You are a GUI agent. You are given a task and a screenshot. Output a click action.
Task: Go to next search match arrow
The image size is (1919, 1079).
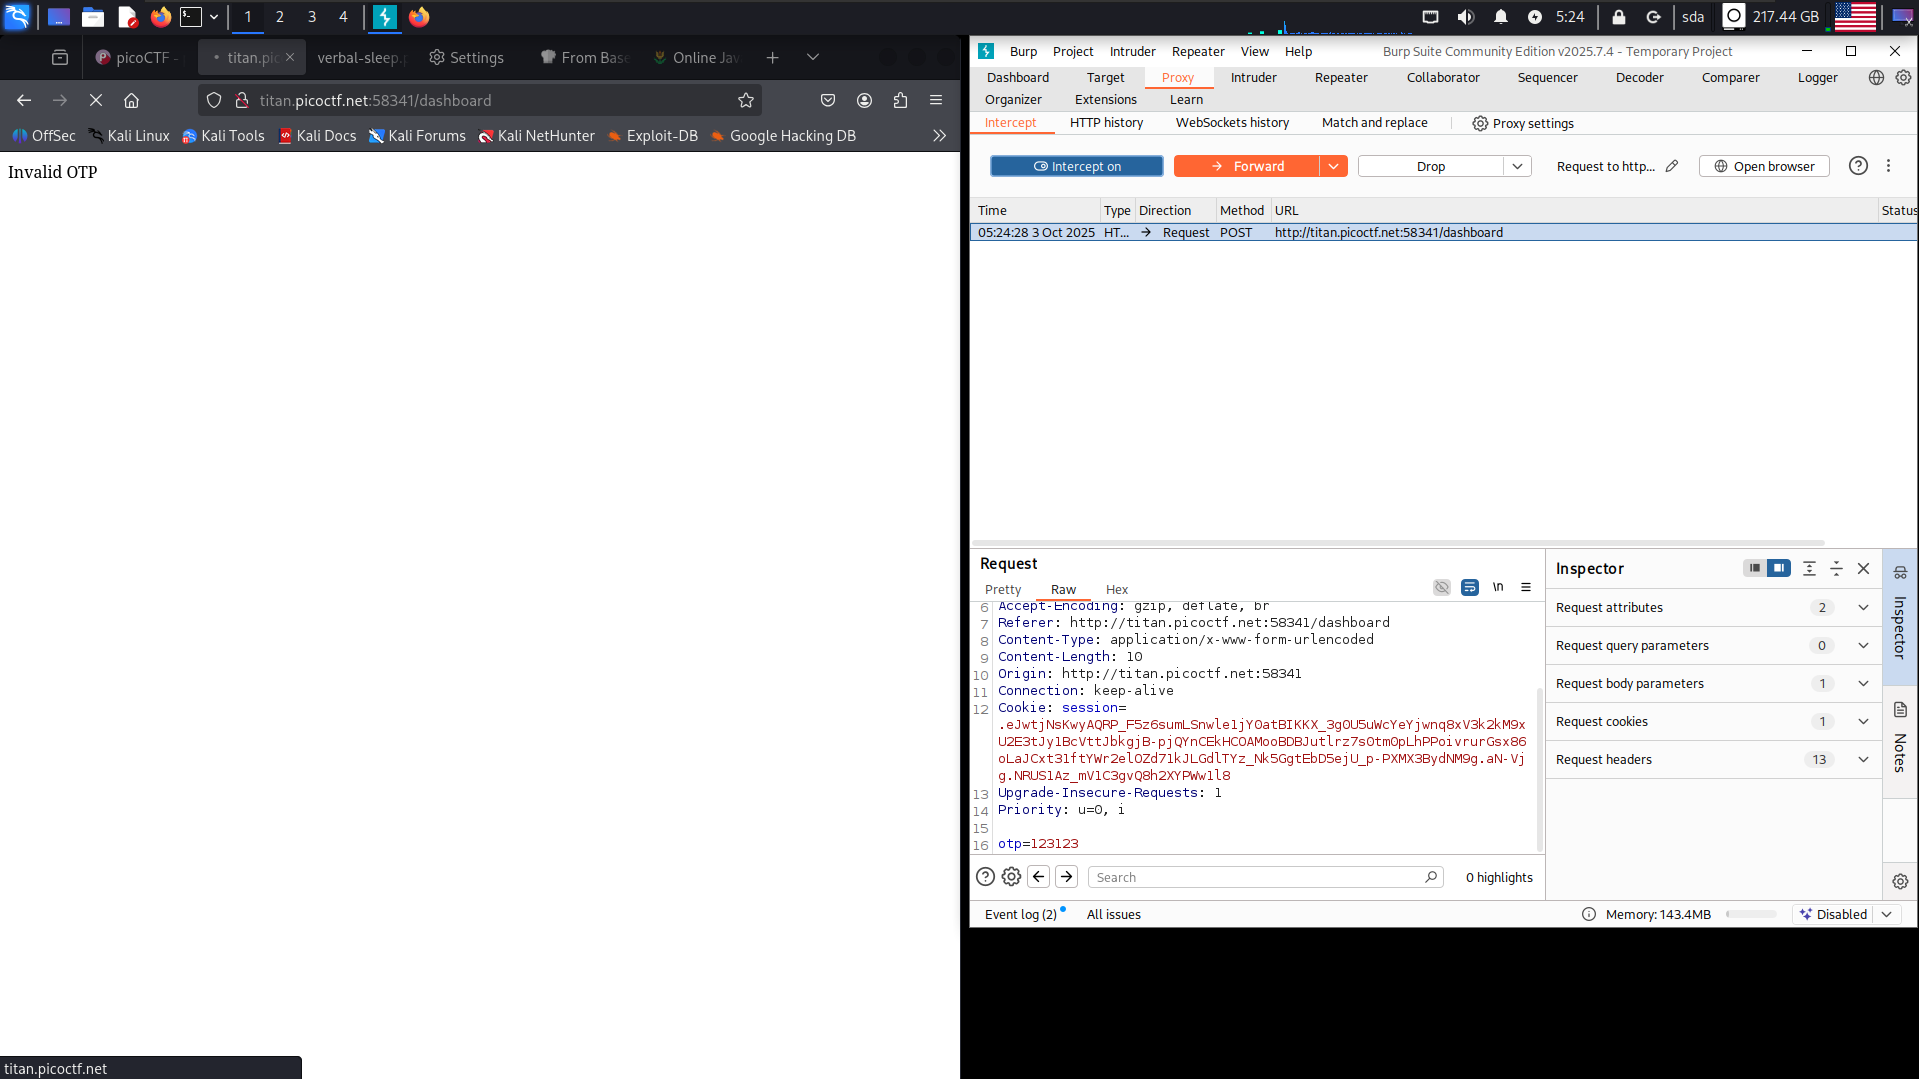click(x=1066, y=877)
